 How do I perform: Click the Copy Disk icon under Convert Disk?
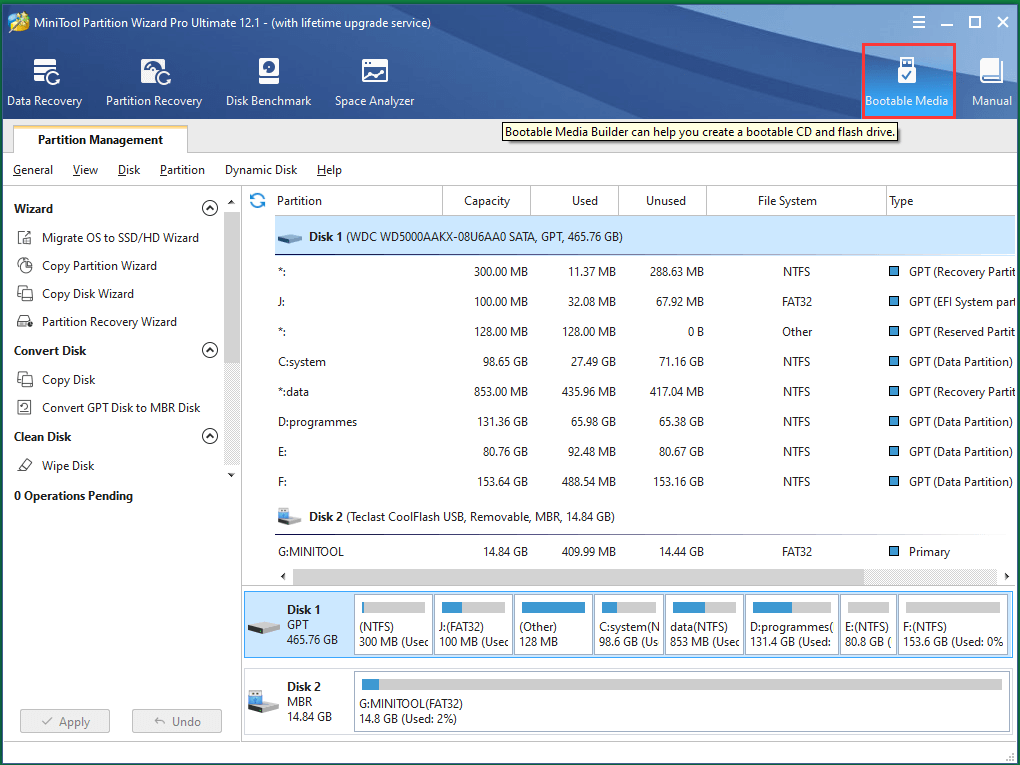(24, 379)
